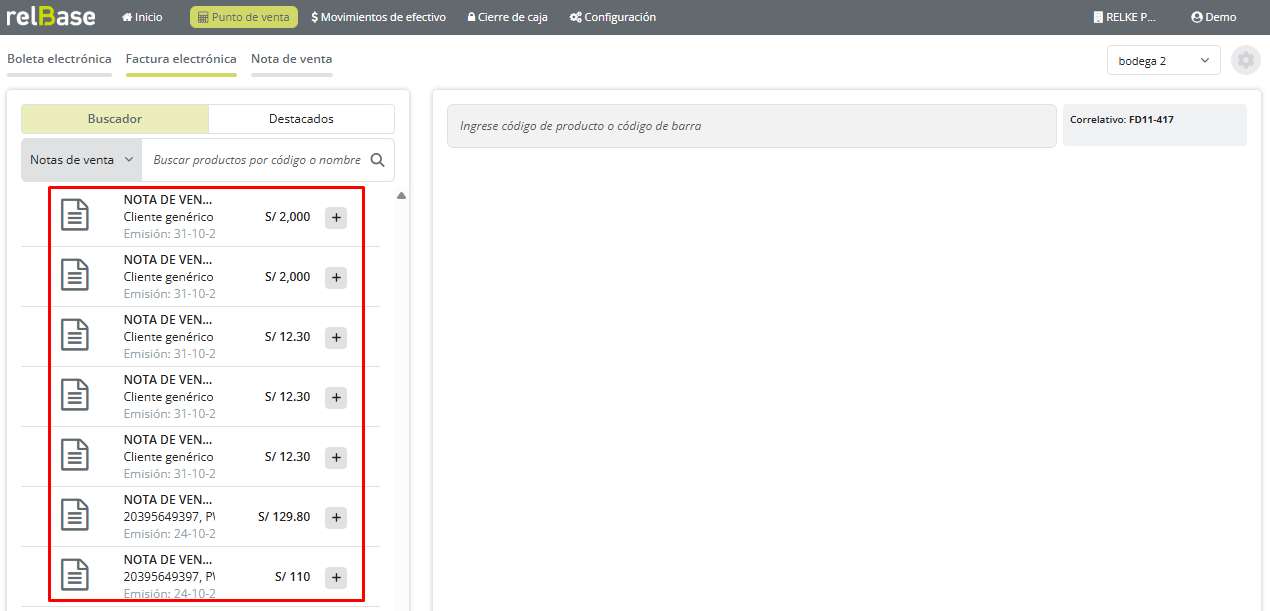Open the RELKE company selector

coord(1124,17)
